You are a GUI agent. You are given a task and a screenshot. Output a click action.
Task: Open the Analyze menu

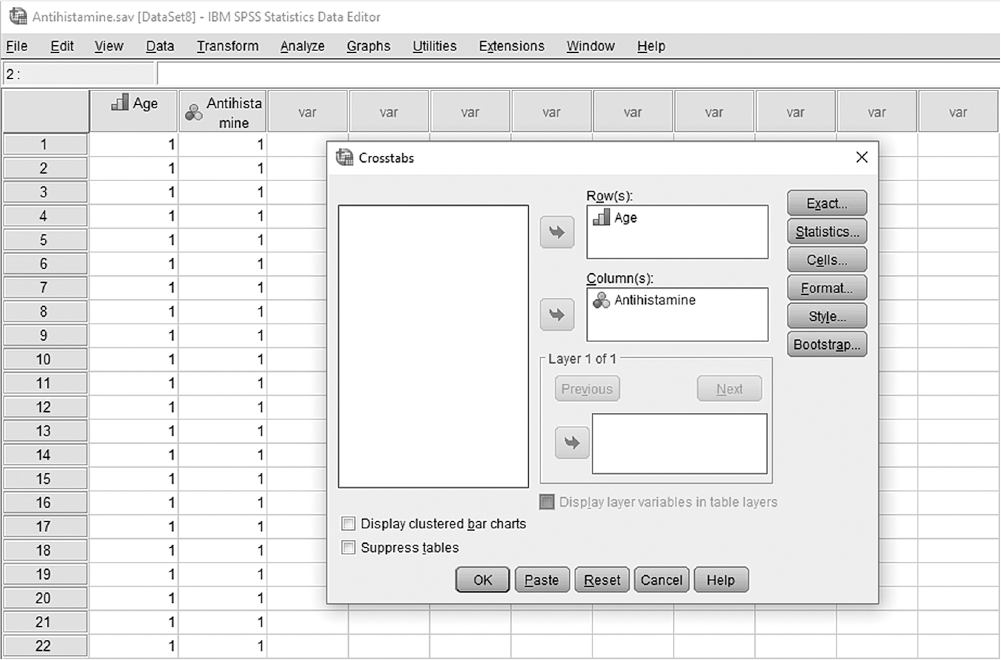(303, 46)
